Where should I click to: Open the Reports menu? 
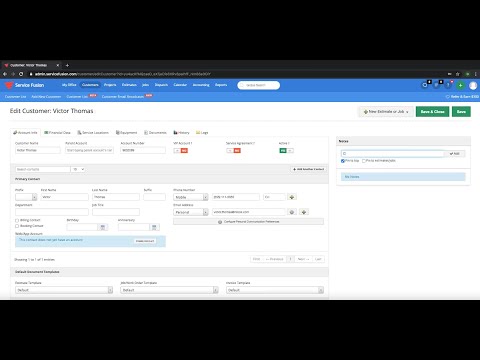[221, 85]
